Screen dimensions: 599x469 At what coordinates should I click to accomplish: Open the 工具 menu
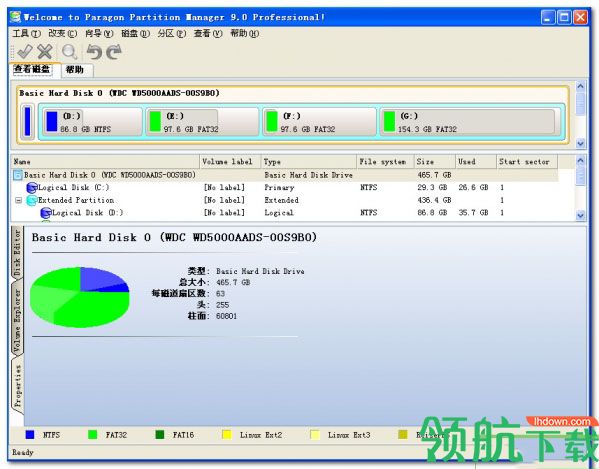point(26,34)
